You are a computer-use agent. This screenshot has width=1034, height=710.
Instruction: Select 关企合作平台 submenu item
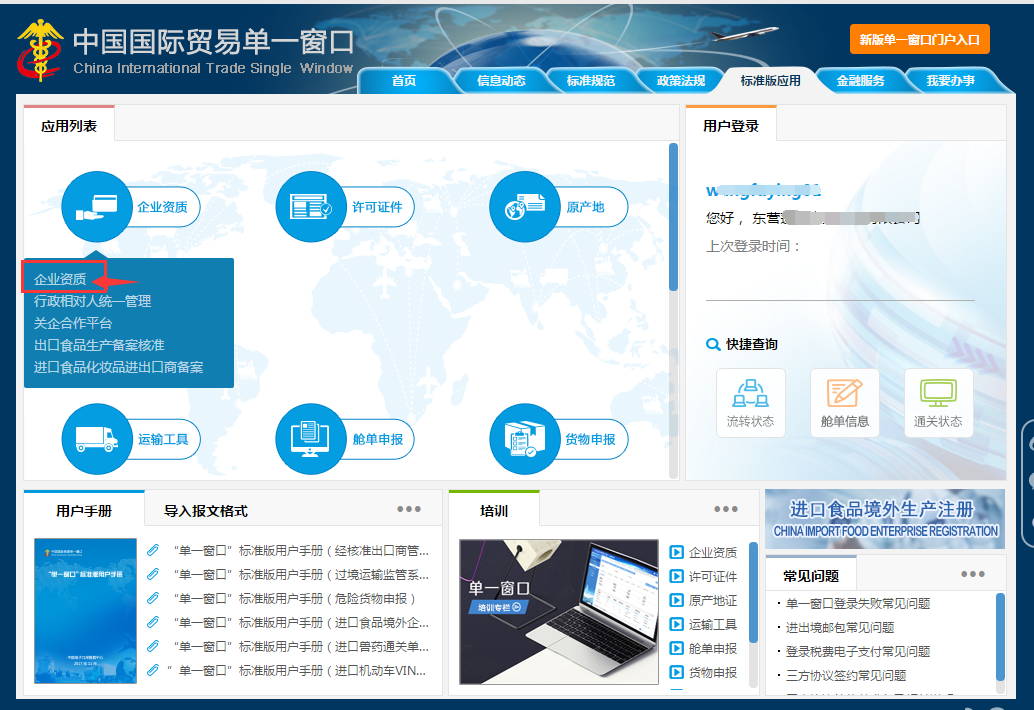click(73, 323)
